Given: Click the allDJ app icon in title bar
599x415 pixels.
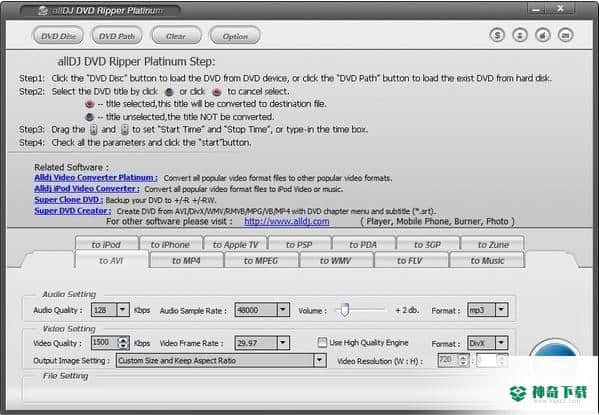Looking at the screenshot, I should point(43,10).
